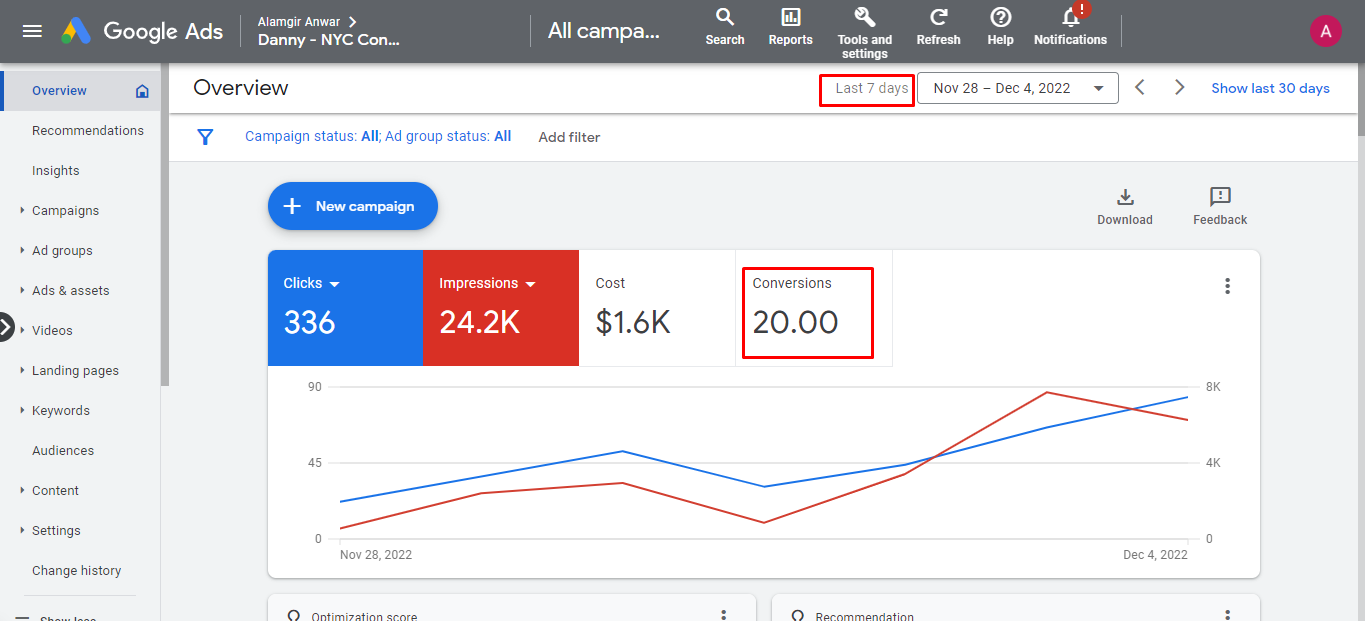Viewport: 1365px width, 621px height.
Task: Select Recommendations in the sidebar
Action: tap(88, 131)
